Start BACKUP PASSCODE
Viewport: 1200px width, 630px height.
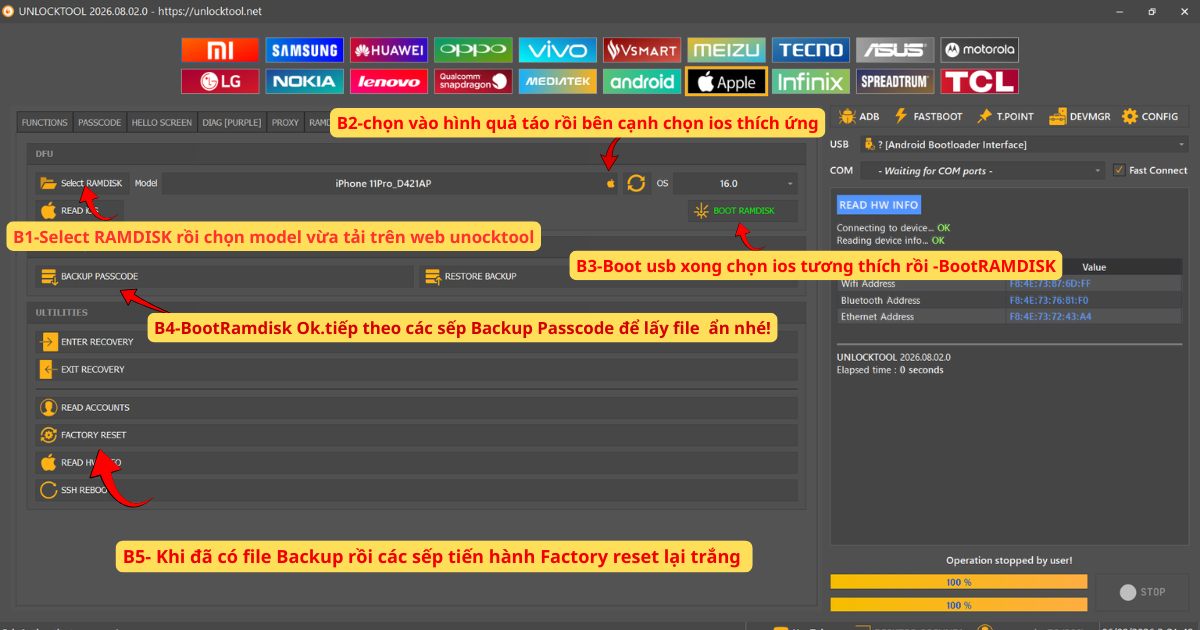point(223,276)
